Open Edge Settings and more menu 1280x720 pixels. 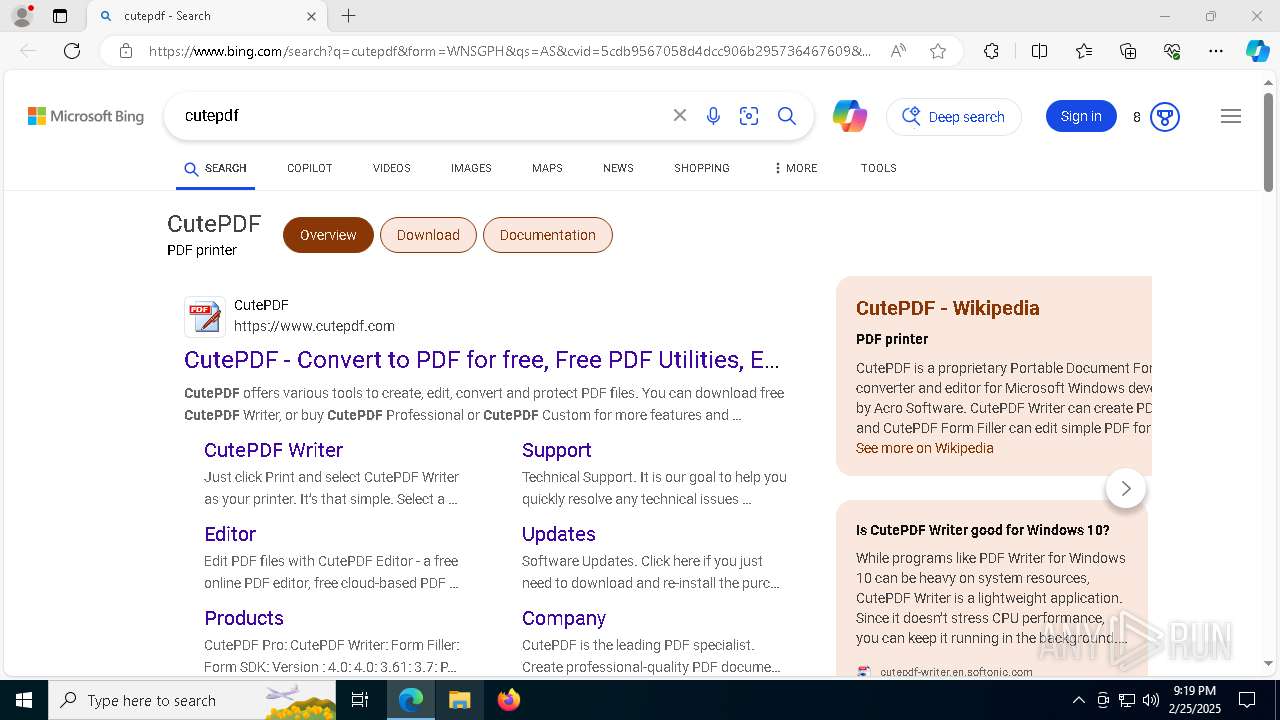(x=1216, y=51)
